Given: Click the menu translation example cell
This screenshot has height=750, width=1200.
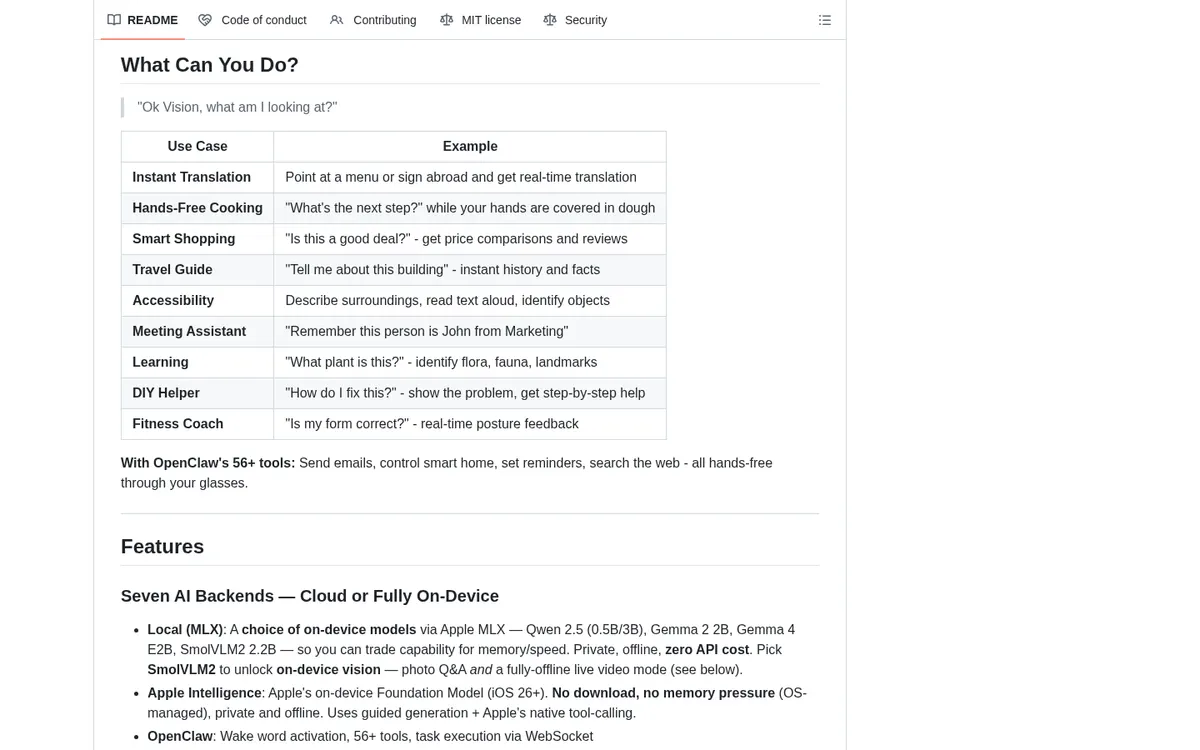Looking at the screenshot, I should tap(470, 177).
